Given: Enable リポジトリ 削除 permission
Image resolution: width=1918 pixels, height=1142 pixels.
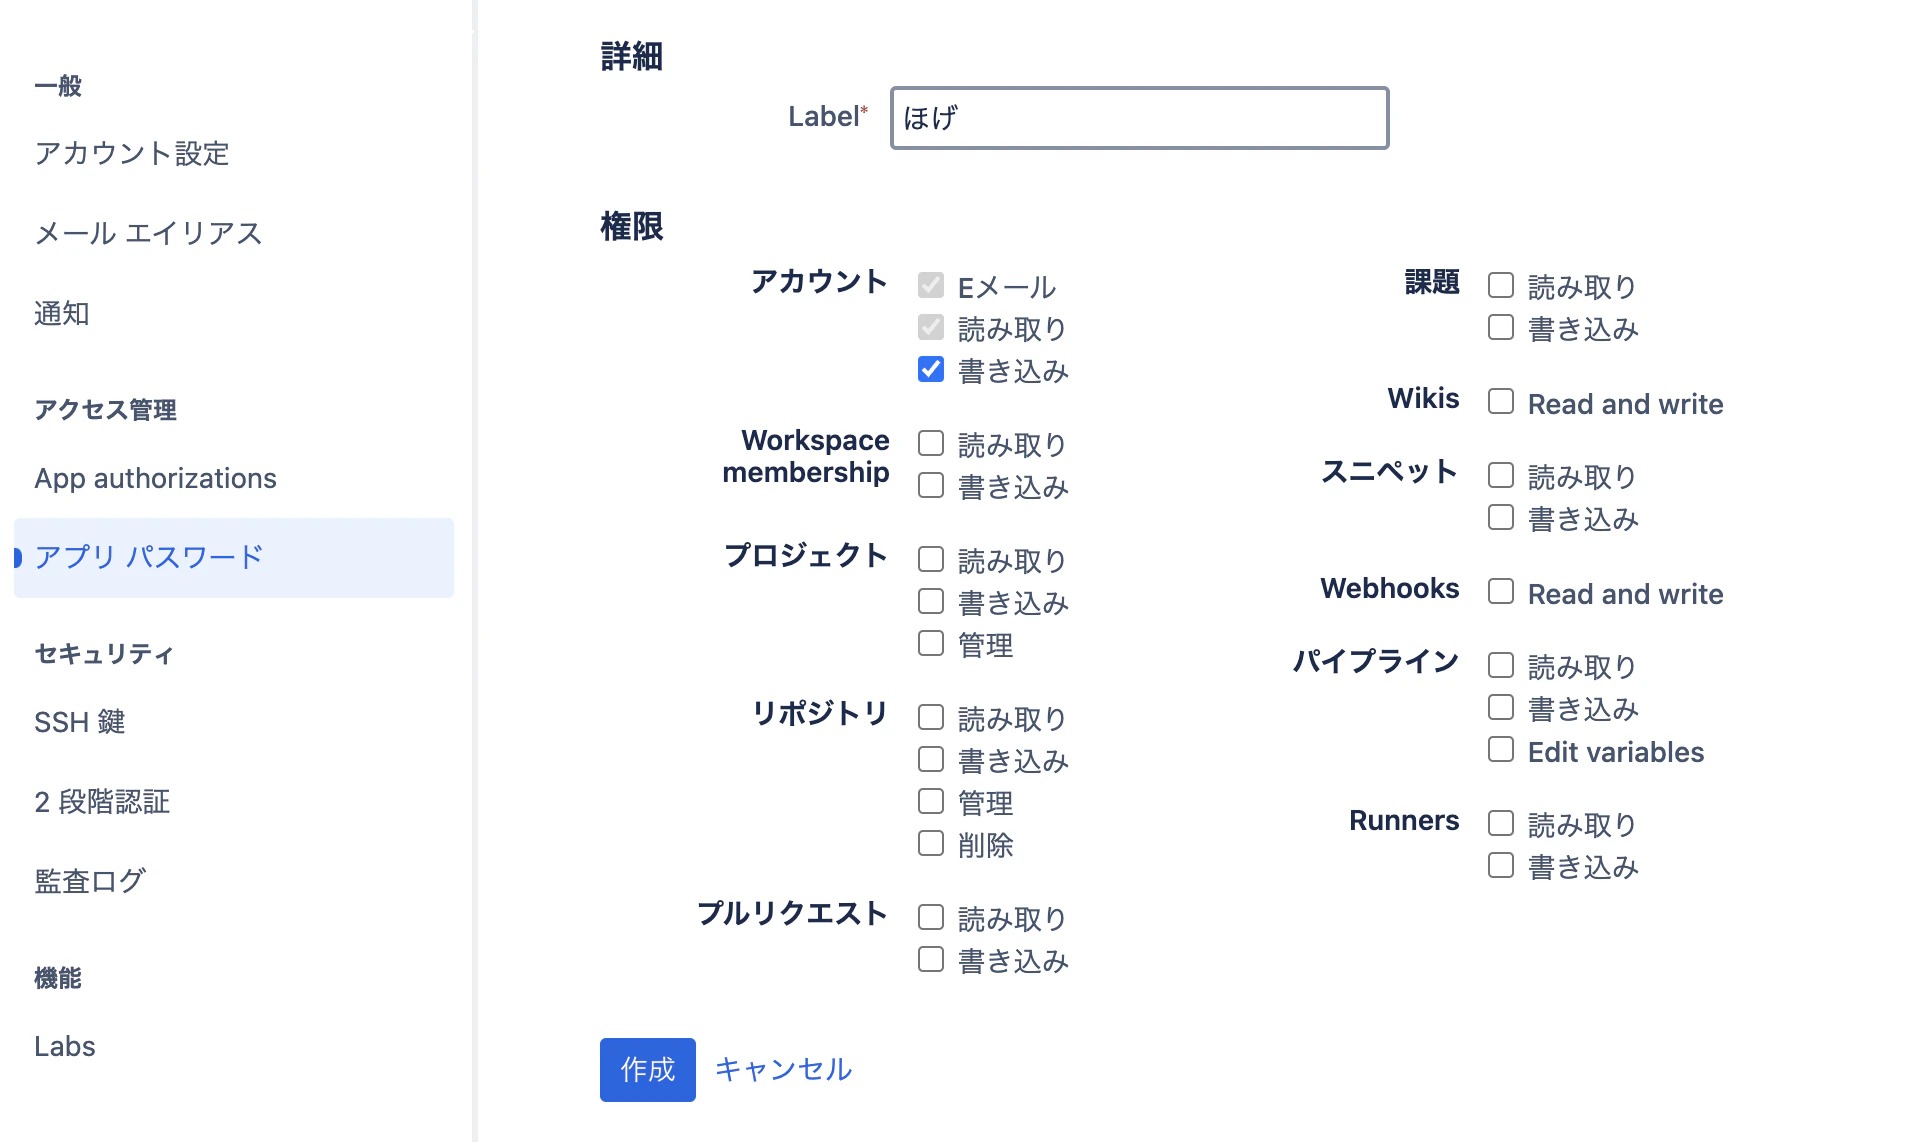Looking at the screenshot, I should tap(931, 843).
